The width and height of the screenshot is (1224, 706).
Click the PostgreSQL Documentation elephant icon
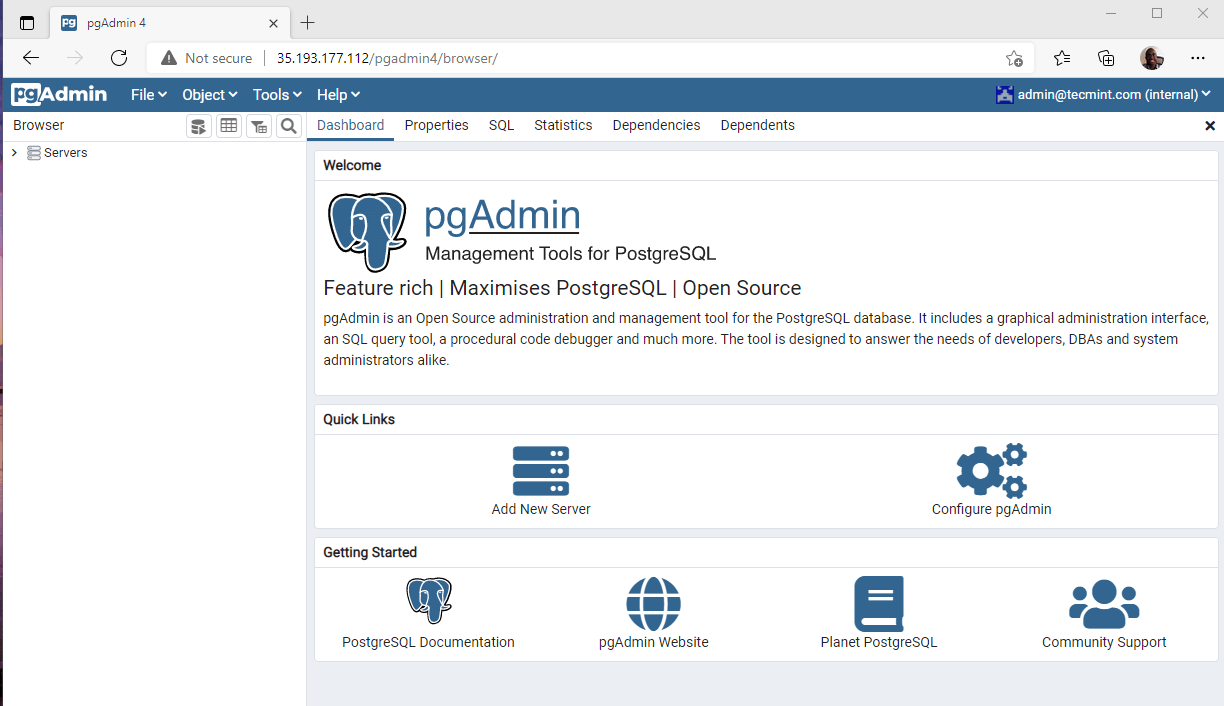[429, 601]
